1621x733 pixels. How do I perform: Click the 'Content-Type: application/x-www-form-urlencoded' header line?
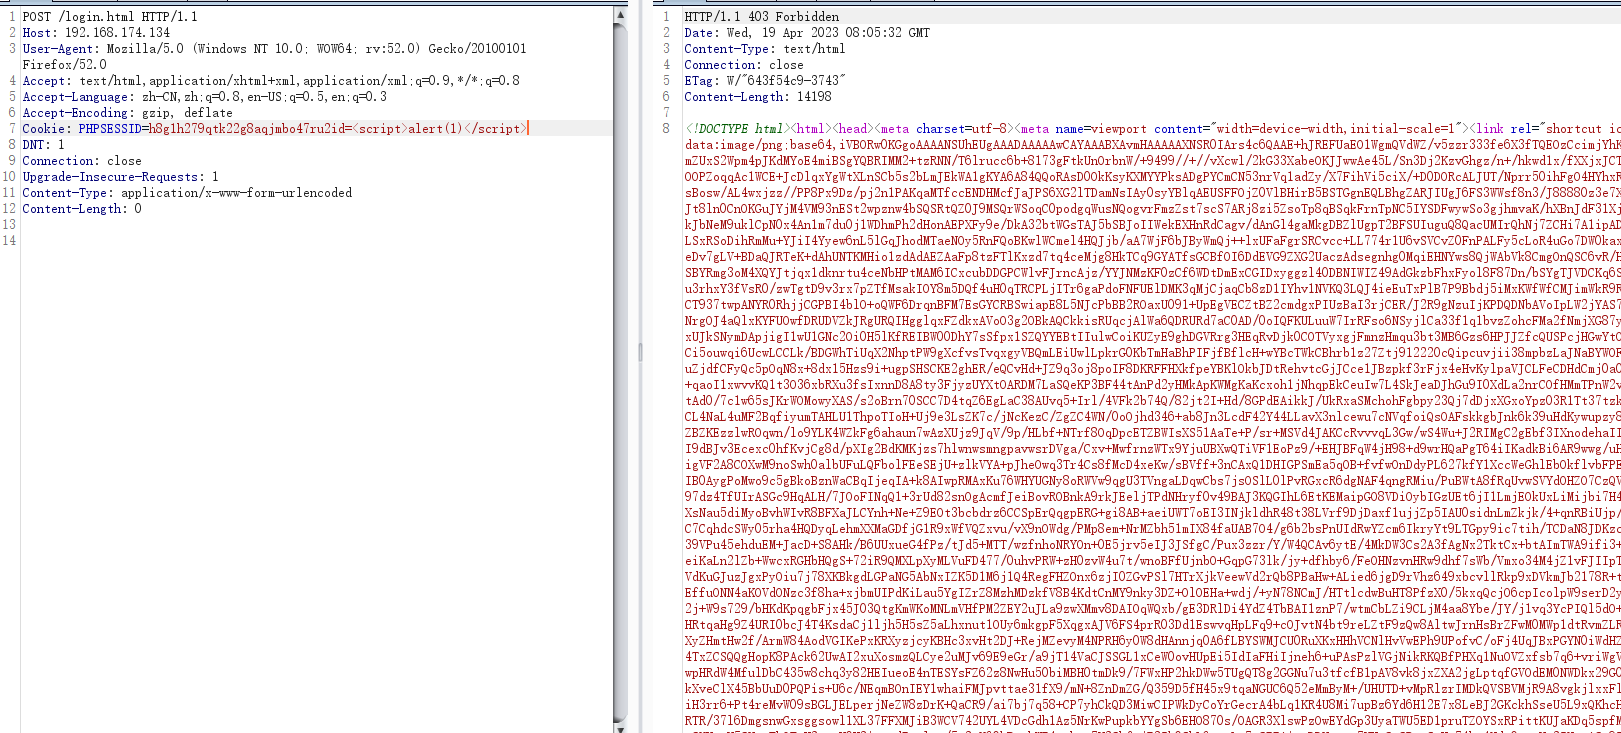[187, 192]
